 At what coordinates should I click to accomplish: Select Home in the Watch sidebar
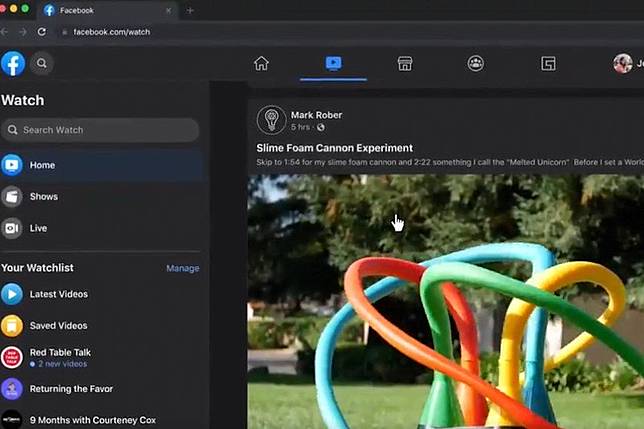coord(43,165)
